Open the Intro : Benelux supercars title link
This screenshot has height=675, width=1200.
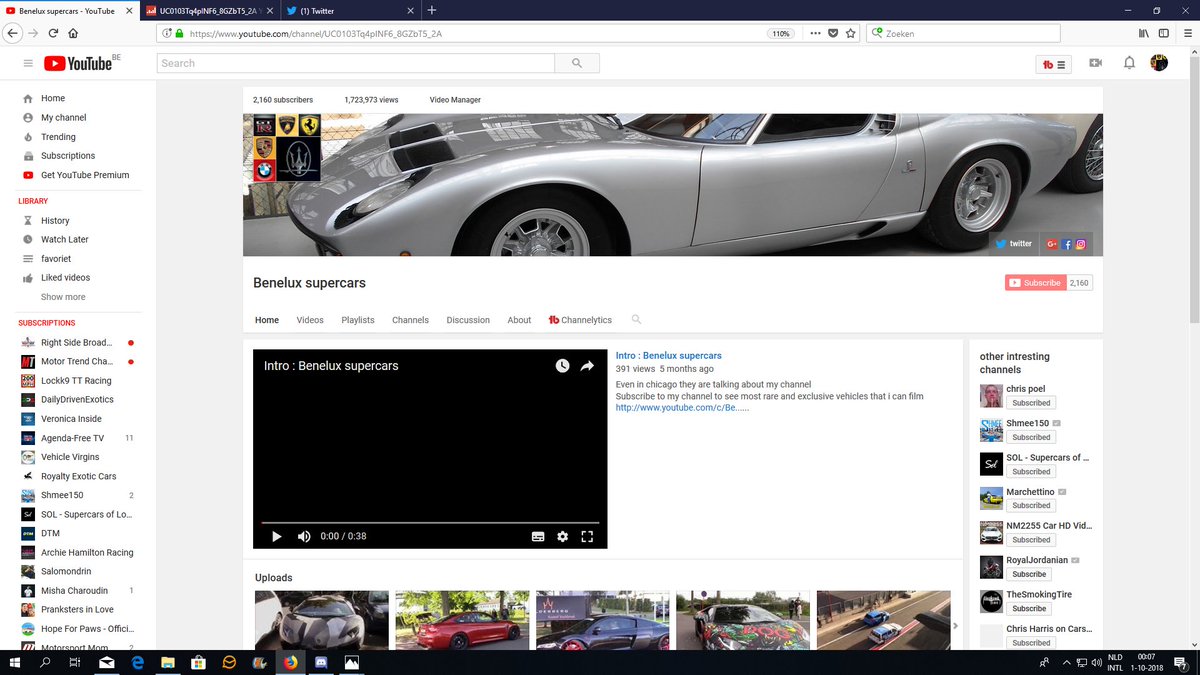[668, 355]
